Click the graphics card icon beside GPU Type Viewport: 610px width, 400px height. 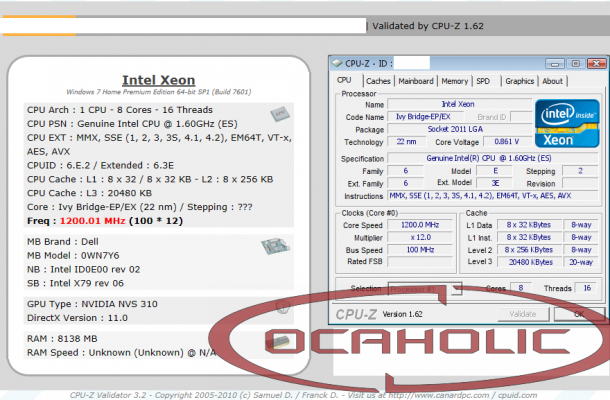point(283,305)
